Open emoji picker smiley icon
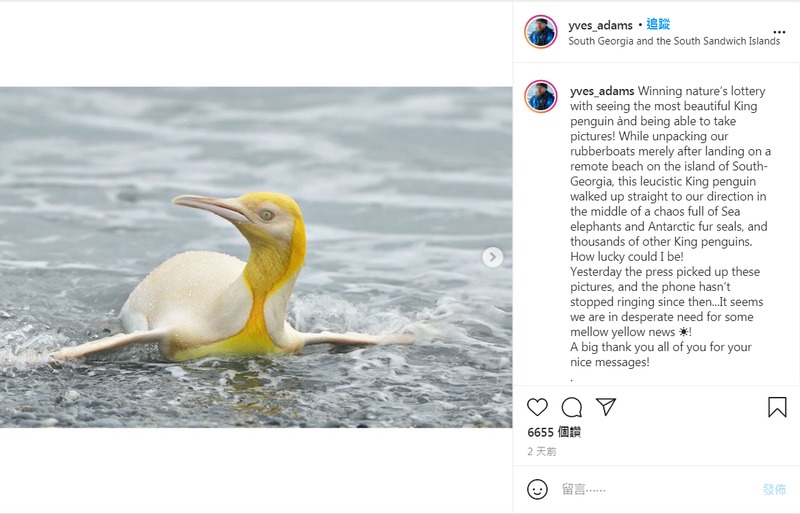800x514 pixels. click(x=537, y=489)
